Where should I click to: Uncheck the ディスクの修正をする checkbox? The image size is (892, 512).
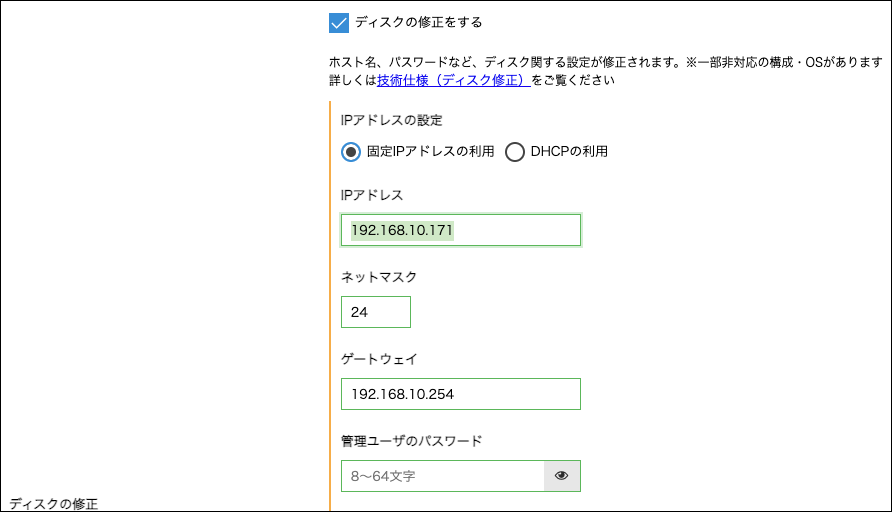click(339, 23)
